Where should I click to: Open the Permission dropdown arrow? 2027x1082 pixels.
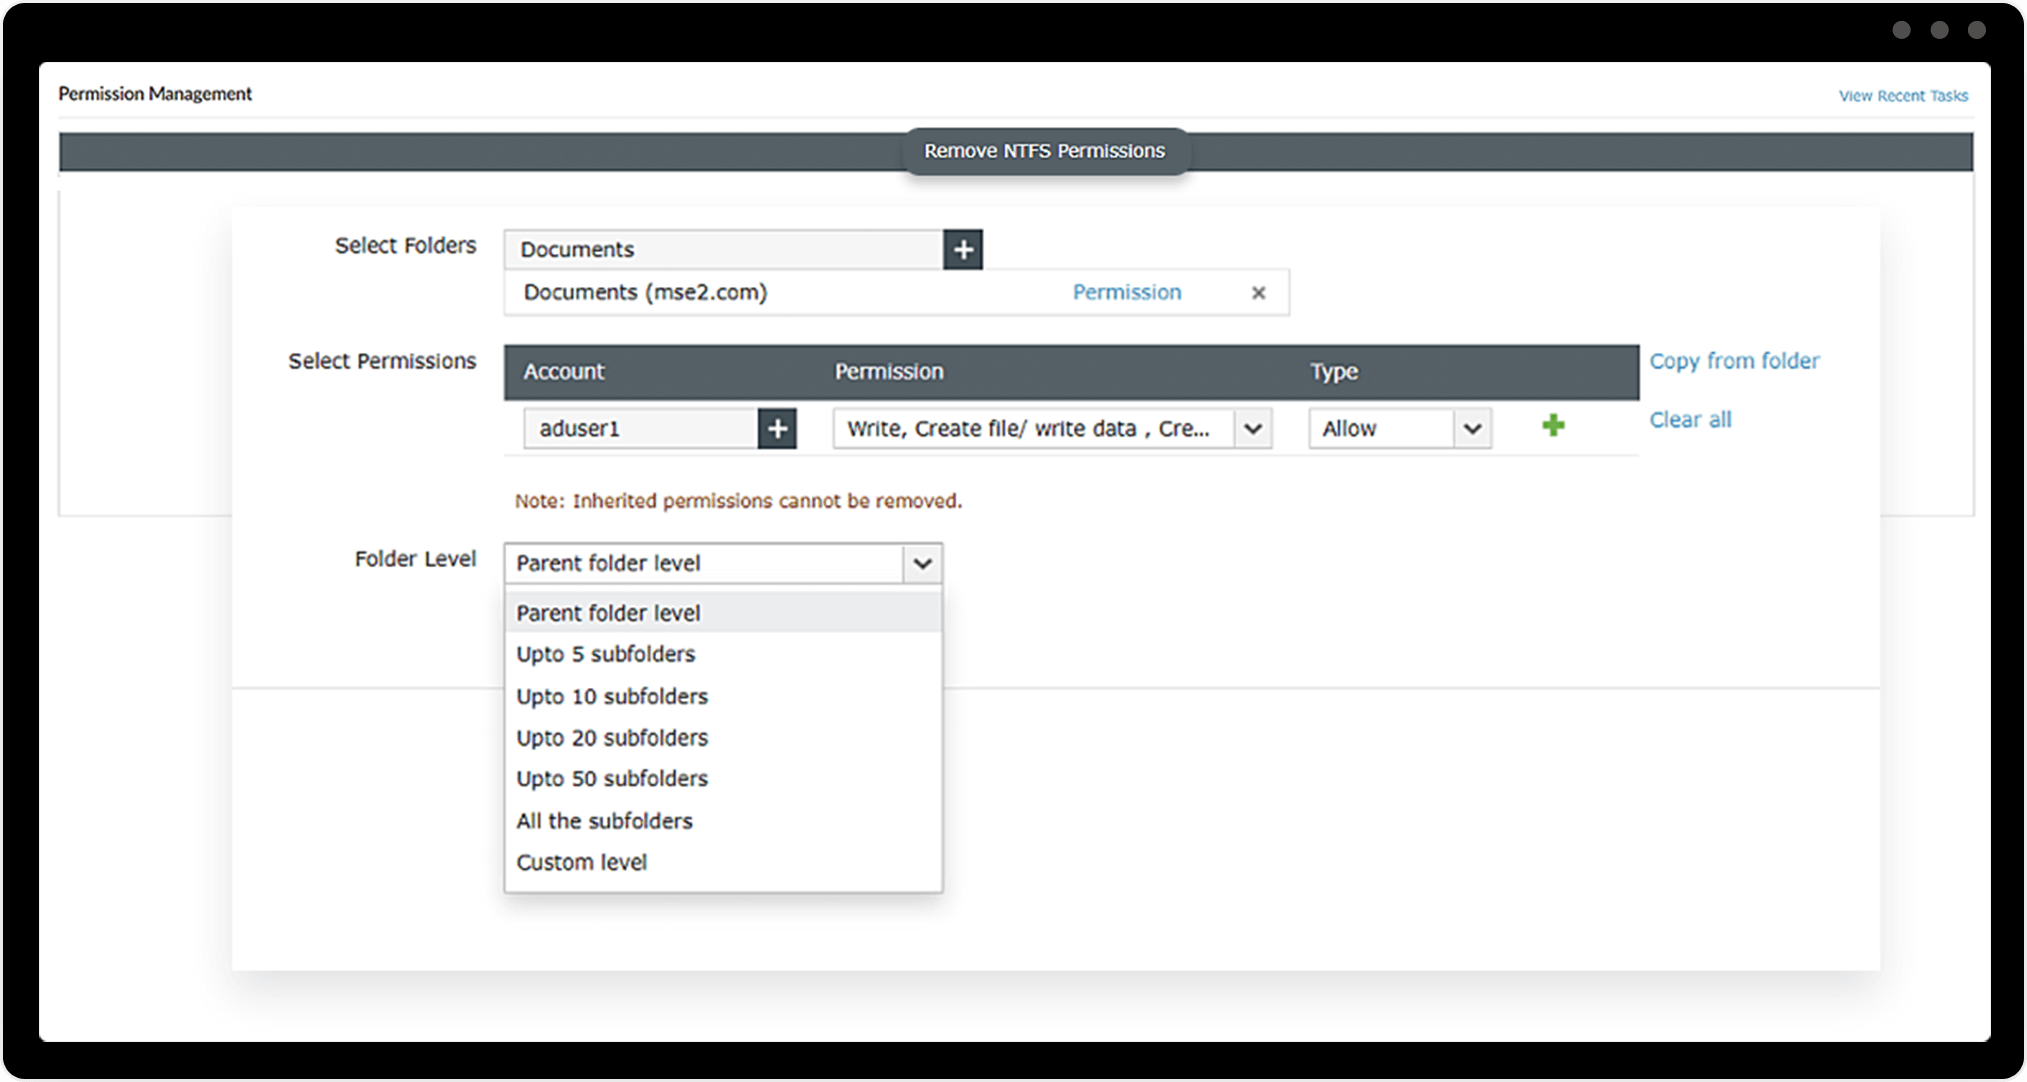point(1252,429)
